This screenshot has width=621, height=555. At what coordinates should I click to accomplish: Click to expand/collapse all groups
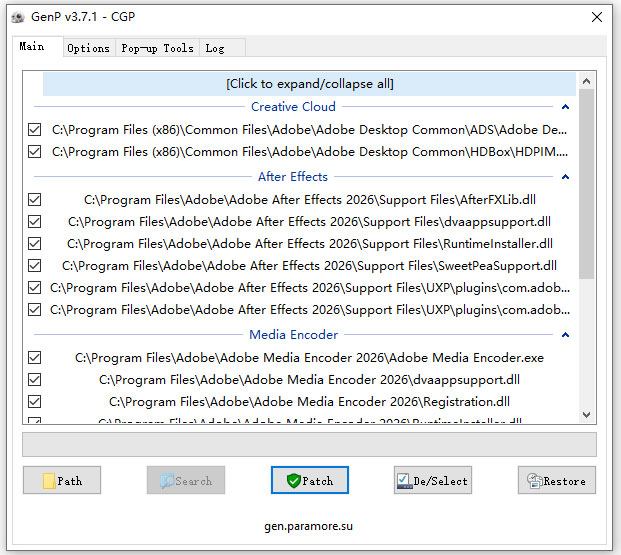pyautogui.click(x=309, y=84)
